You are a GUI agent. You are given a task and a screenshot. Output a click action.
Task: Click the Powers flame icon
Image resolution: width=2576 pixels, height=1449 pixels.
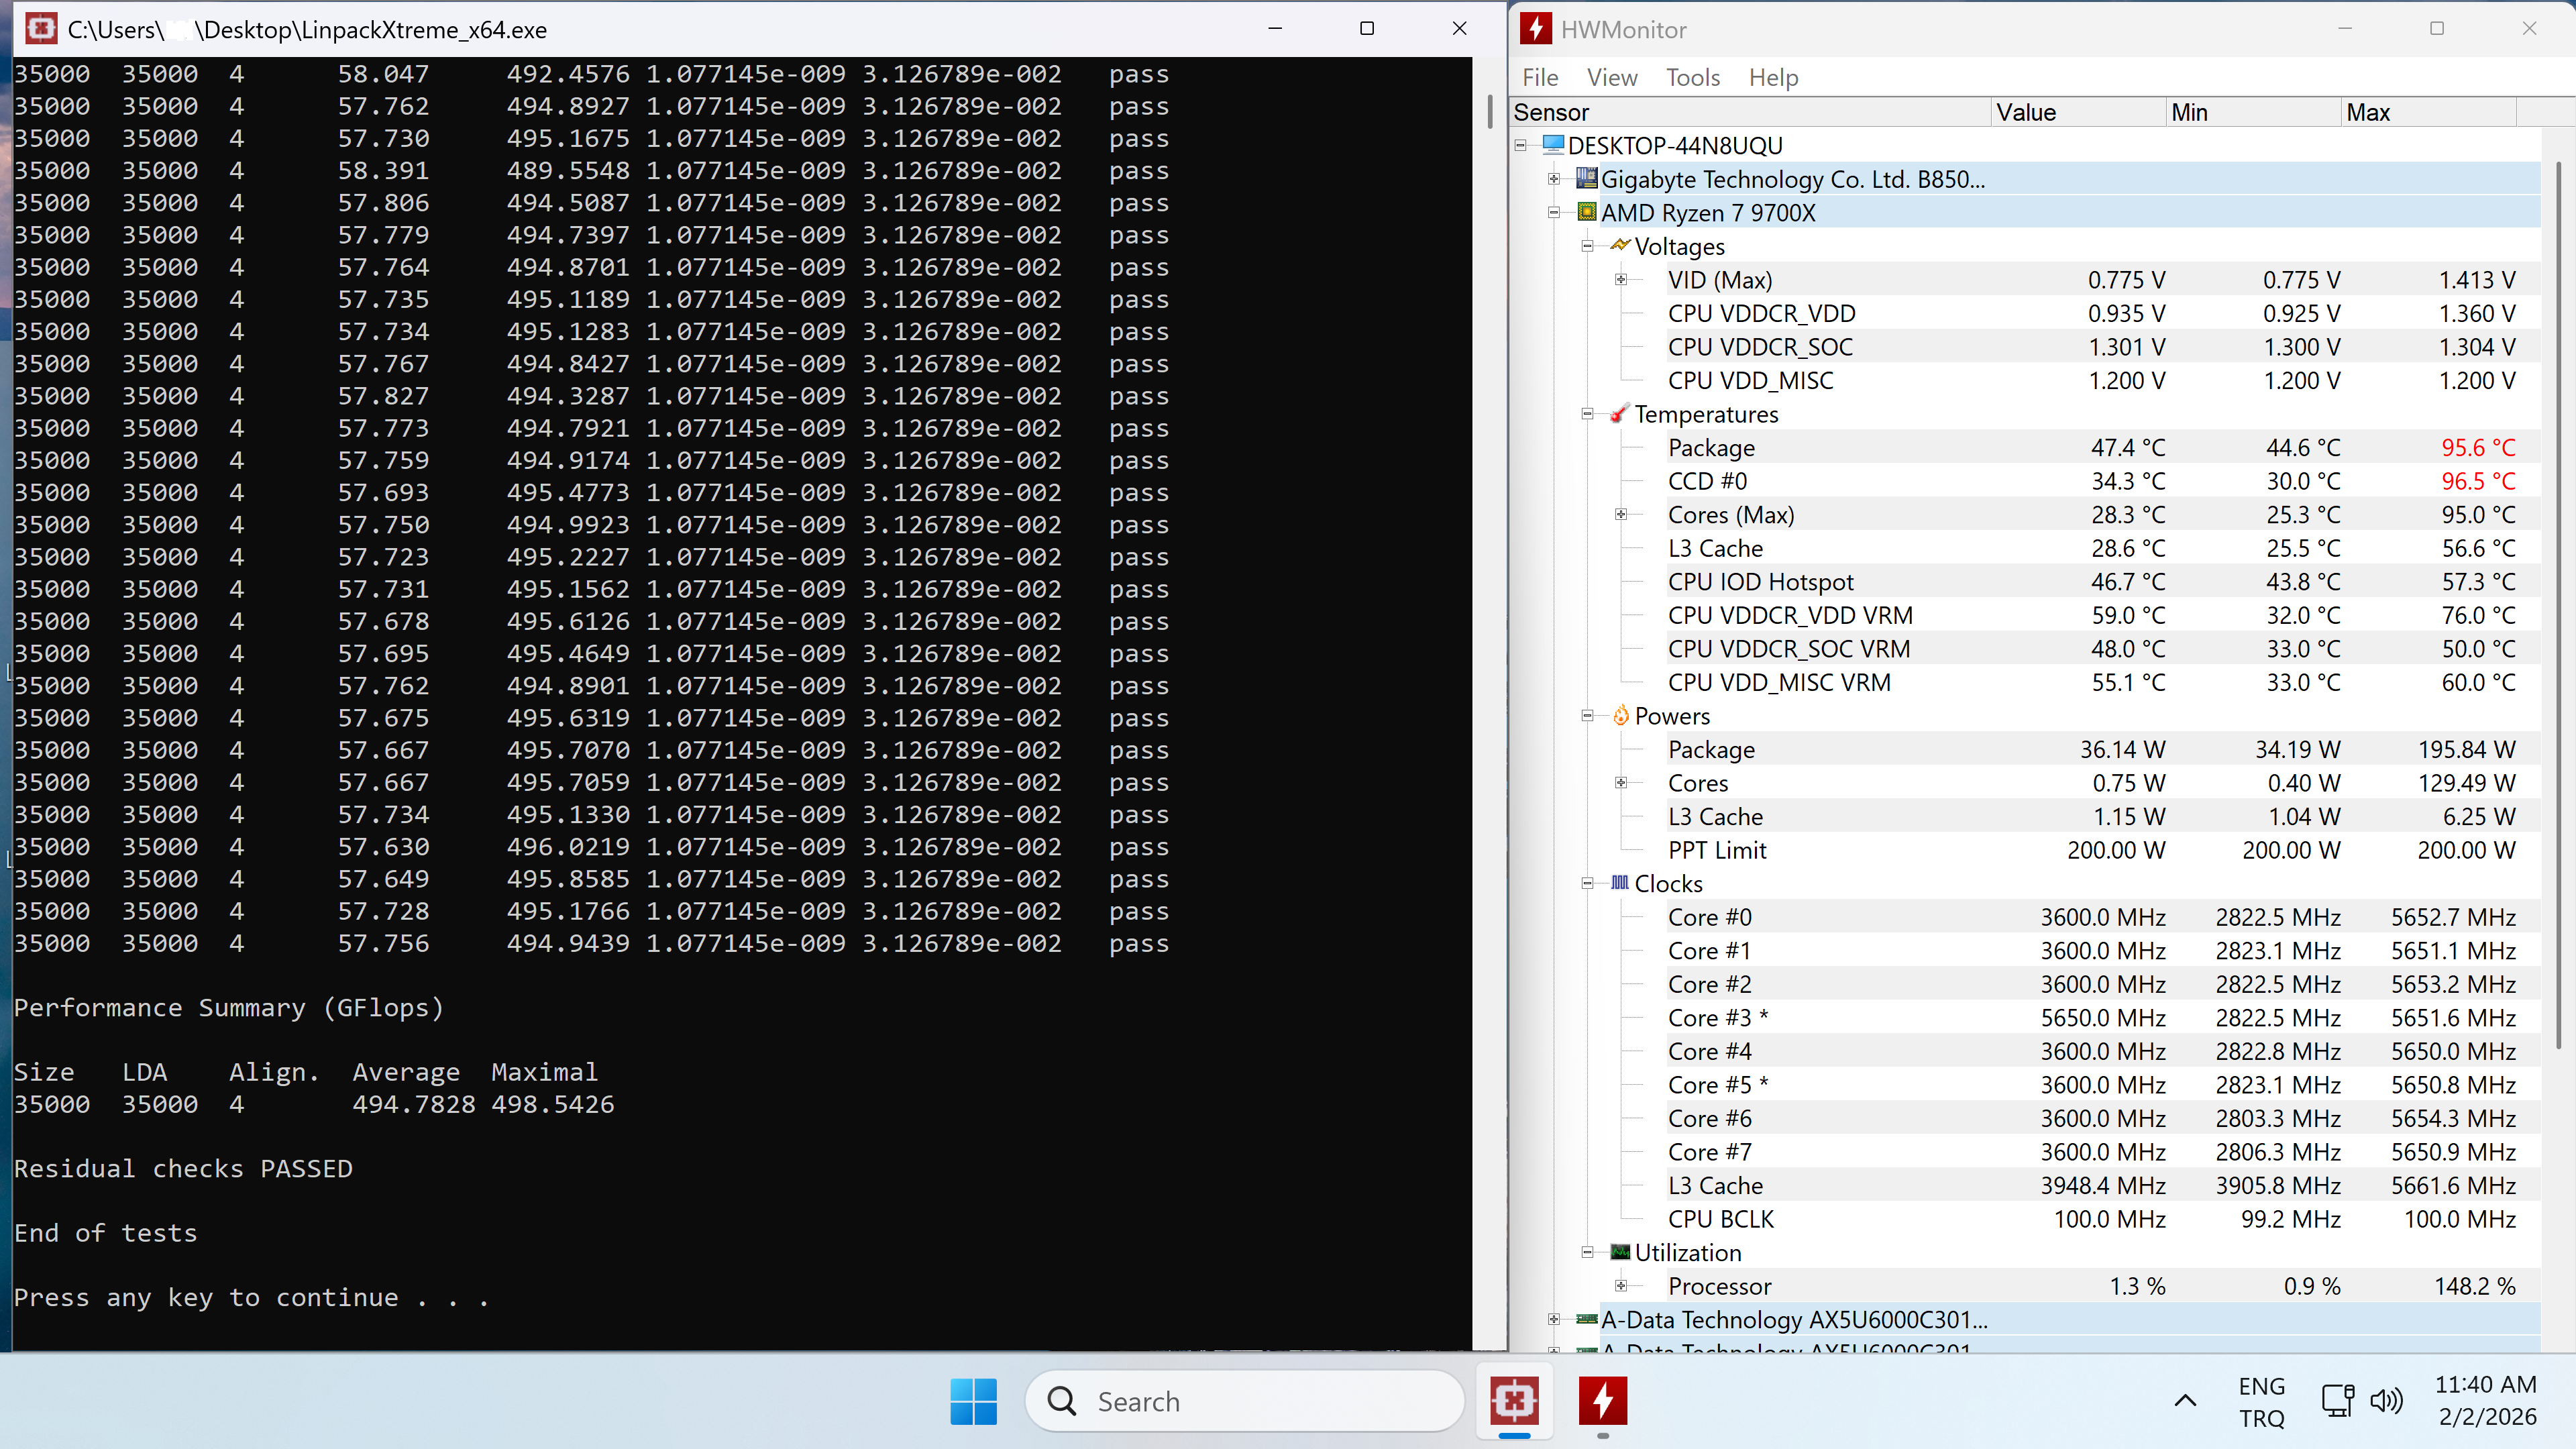[x=1620, y=716]
